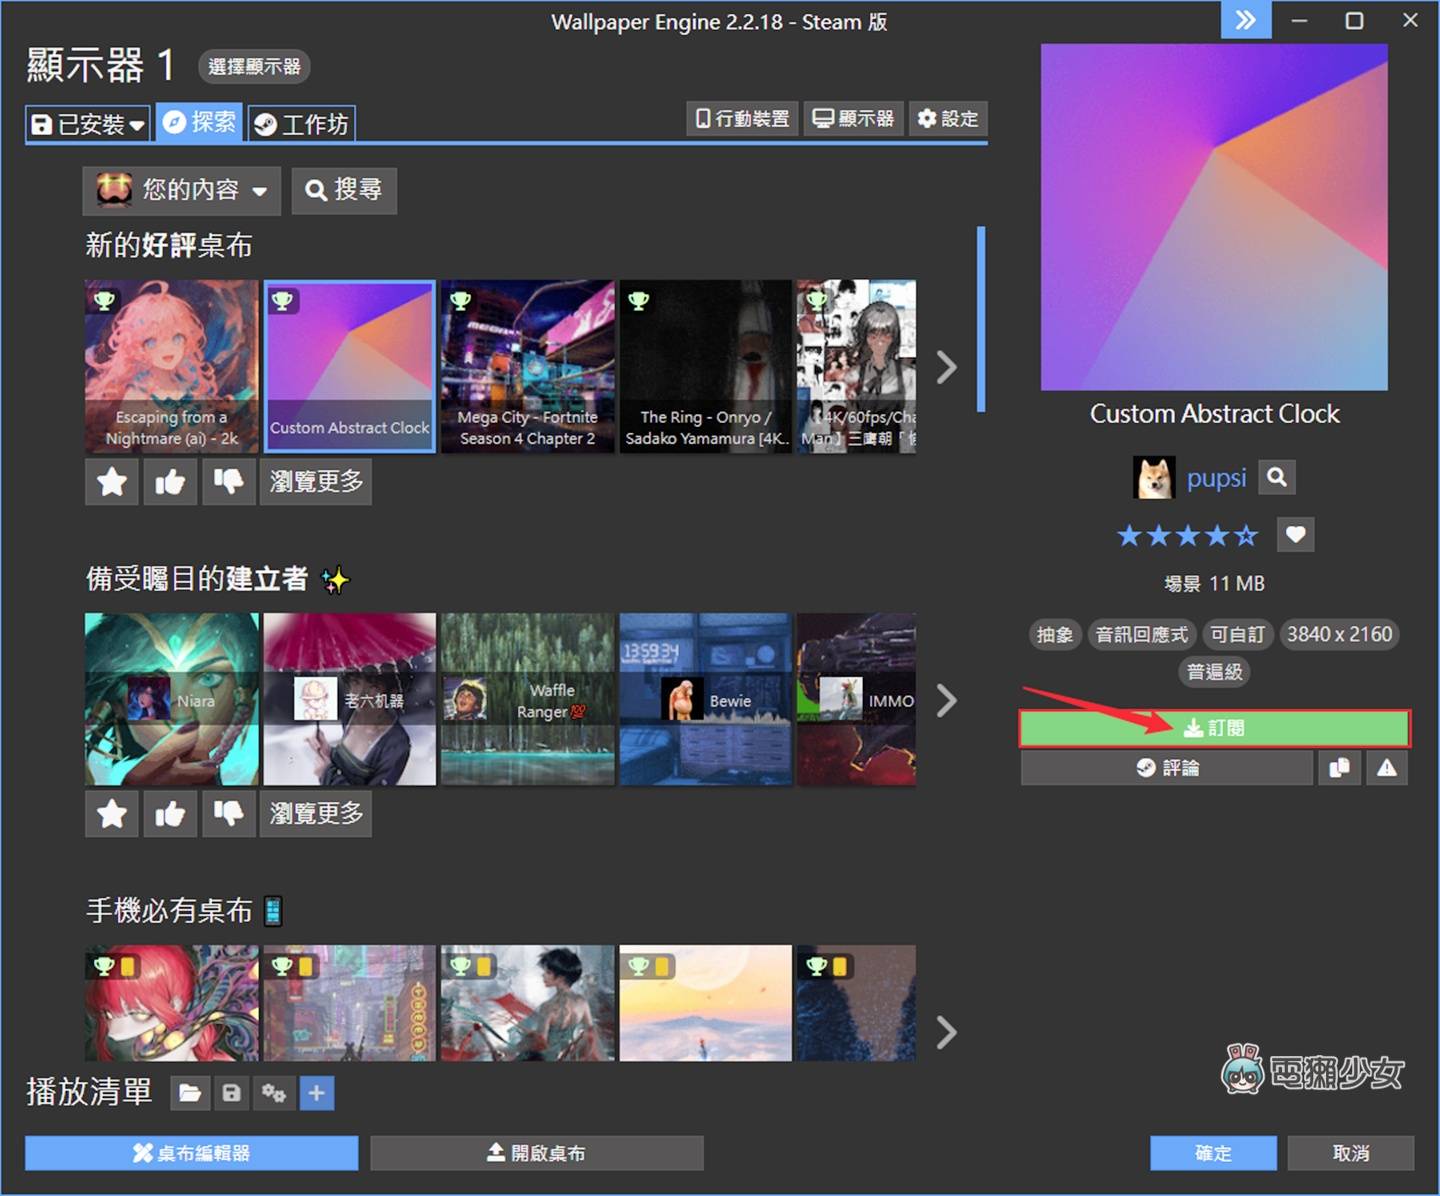Give a thumbs up to top-rated wallpapers

click(x=170, y=481)
